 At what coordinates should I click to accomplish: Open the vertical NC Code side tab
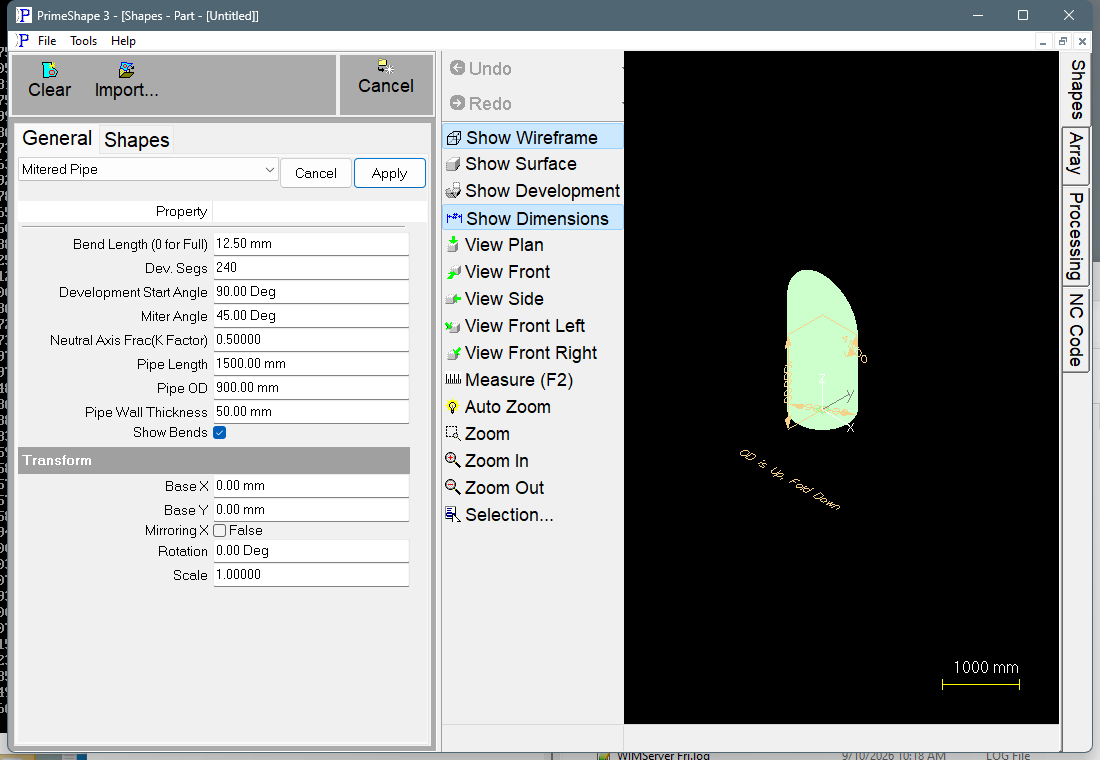pyautogui.click(x=1076, y=330)
